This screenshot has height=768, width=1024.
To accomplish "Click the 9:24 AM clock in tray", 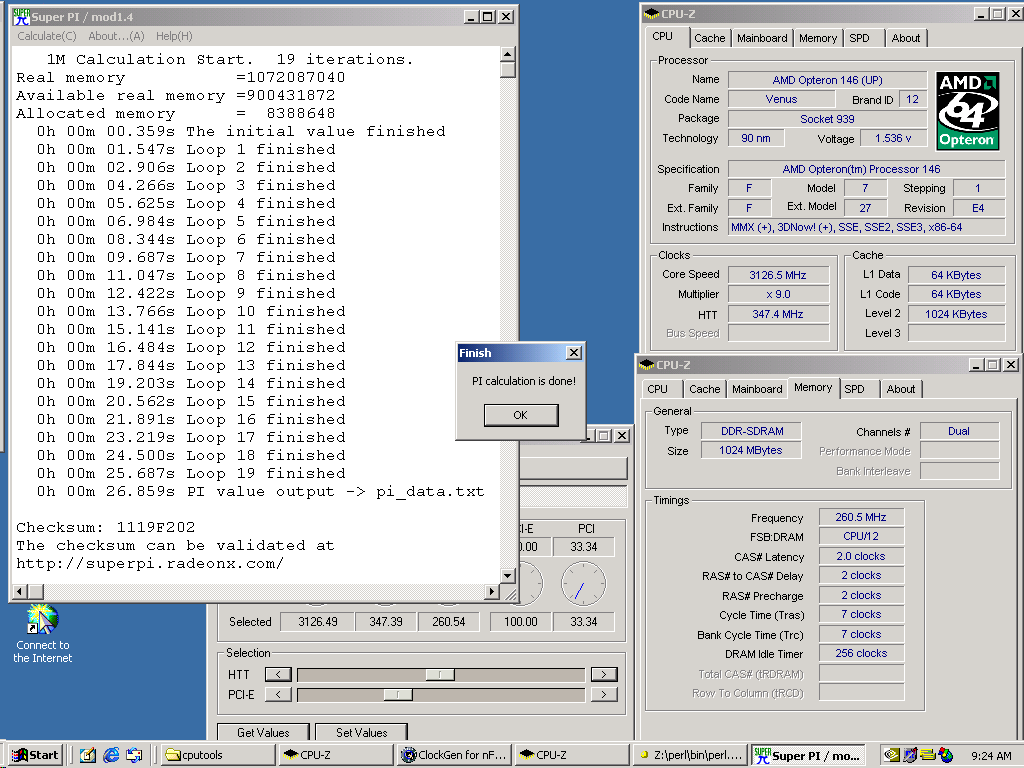I will [x=991, y=756].
